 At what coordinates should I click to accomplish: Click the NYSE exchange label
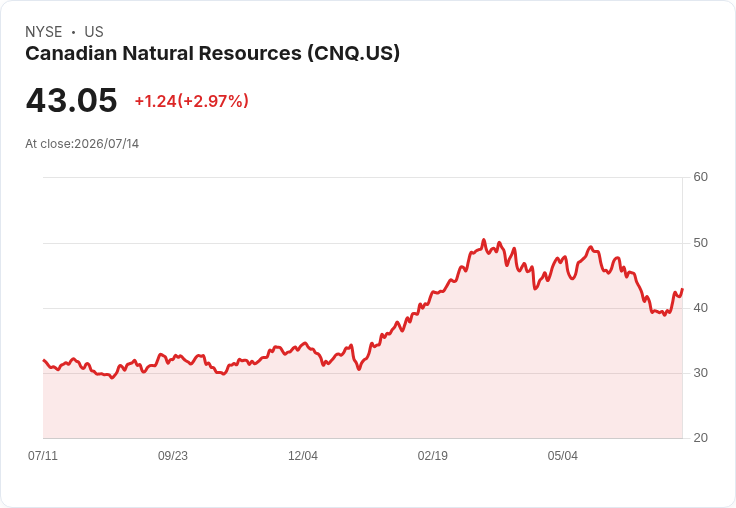point(44,32)
